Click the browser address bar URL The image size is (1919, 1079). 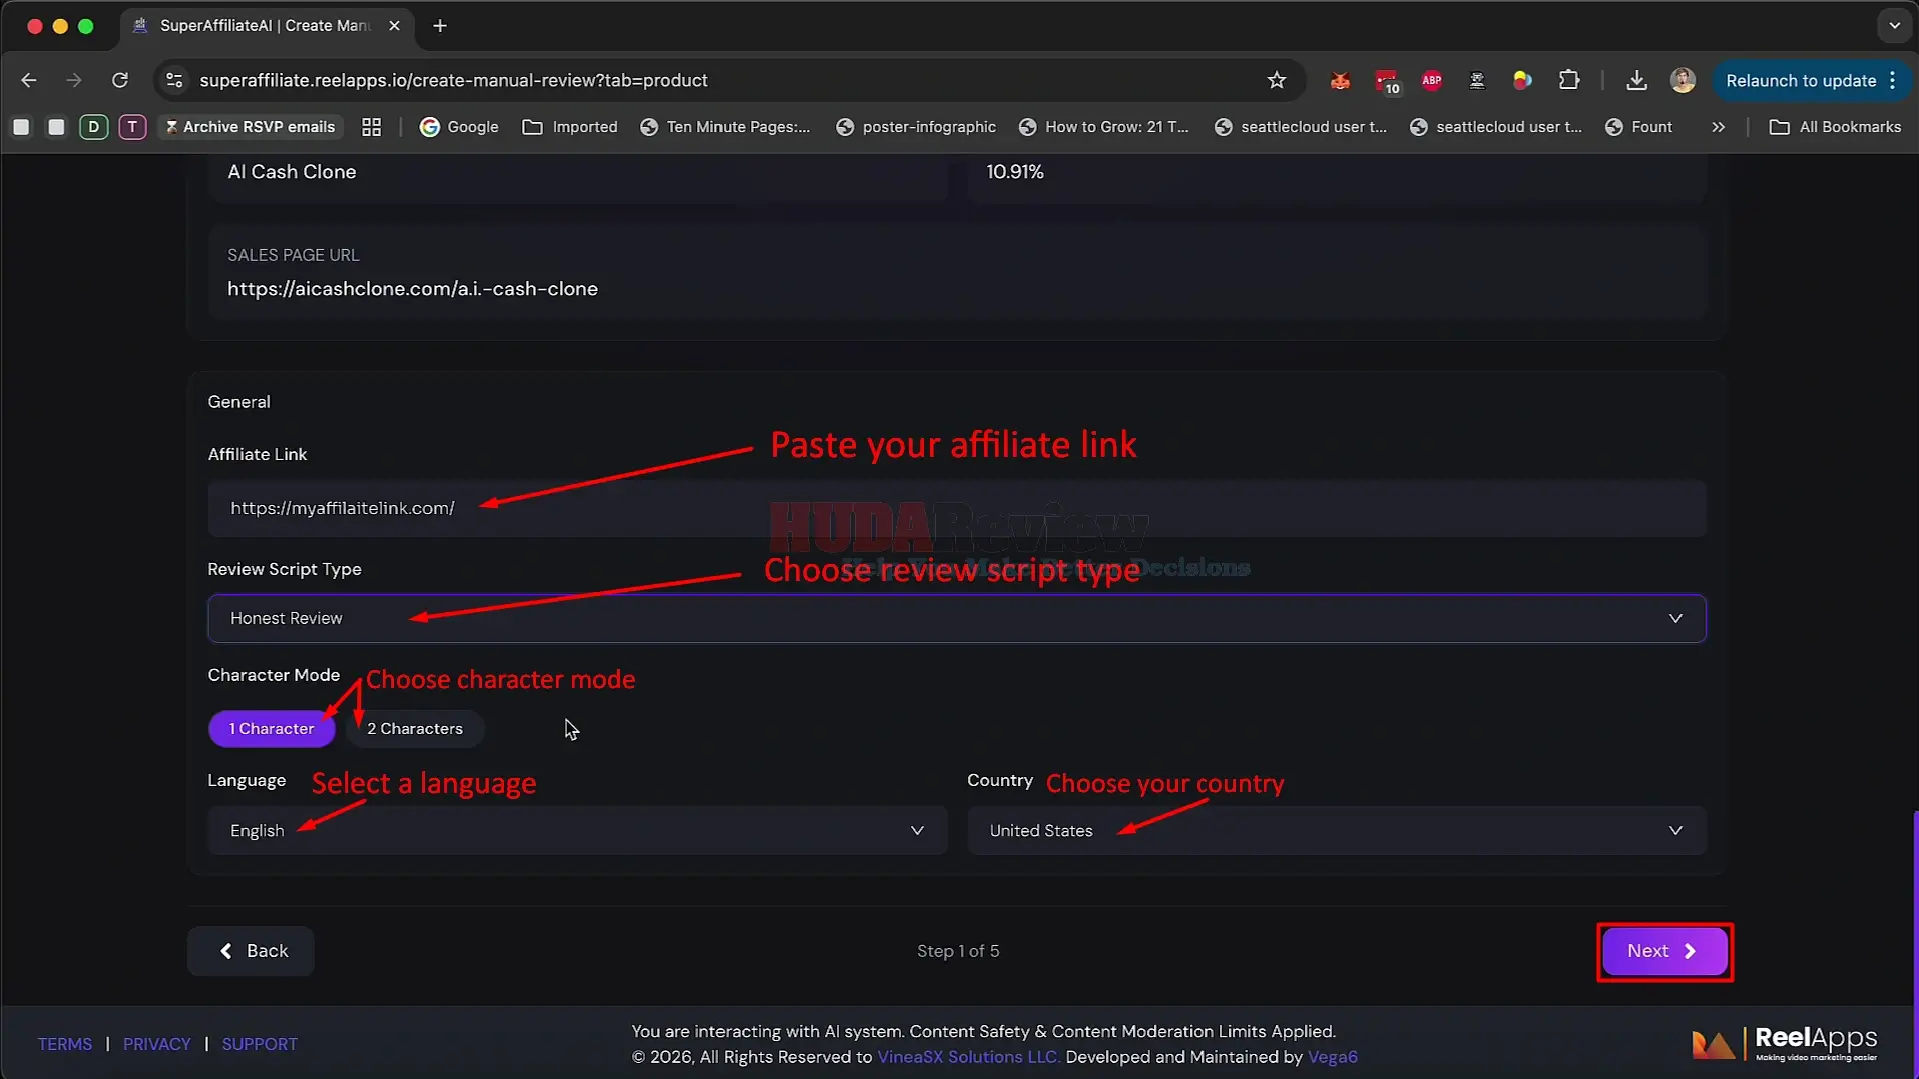point(453,80)
